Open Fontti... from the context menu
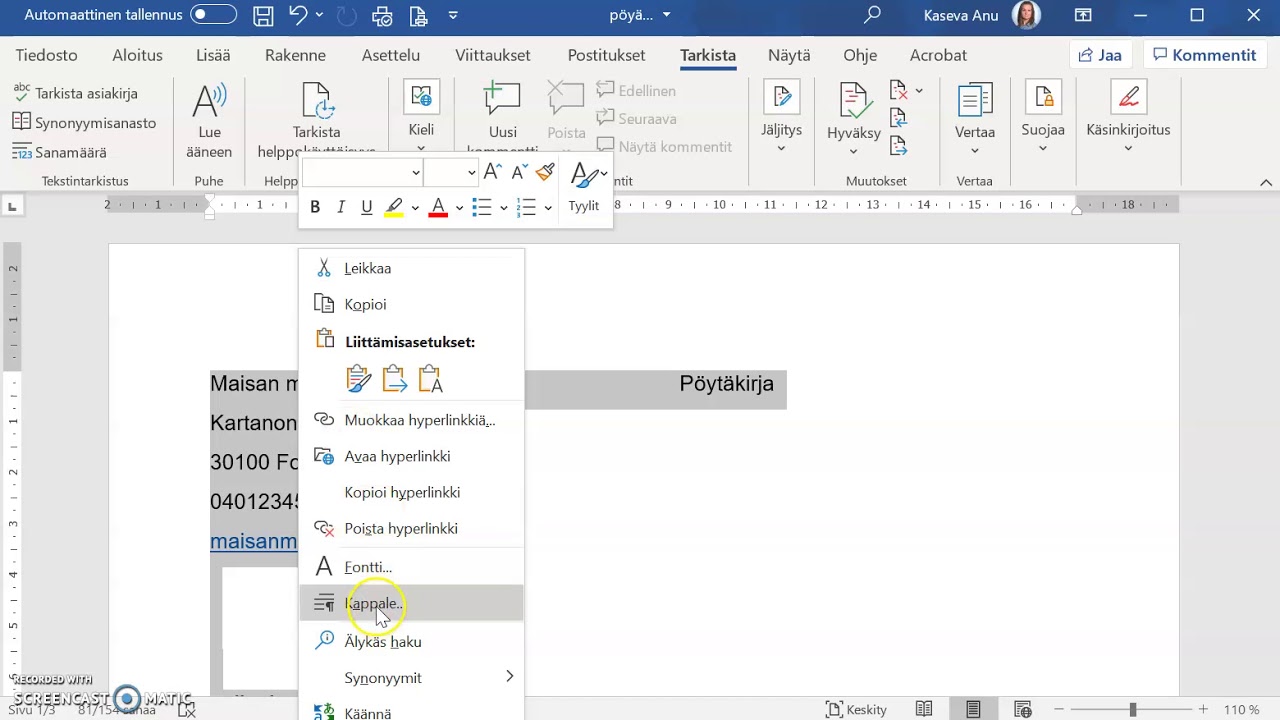Viewport: 1280px width, 720px height. tap(411, 567)
